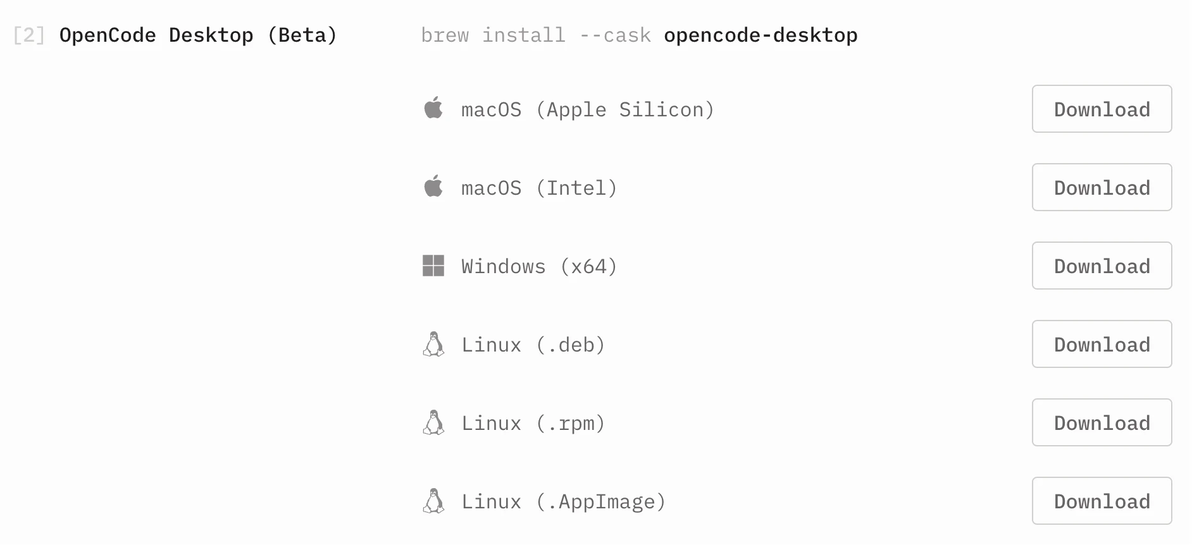This screenshot has height=545, width=1192.
Task: Click the penguin icon next to Linux (.deb)
Action: [x=433, y=344]
